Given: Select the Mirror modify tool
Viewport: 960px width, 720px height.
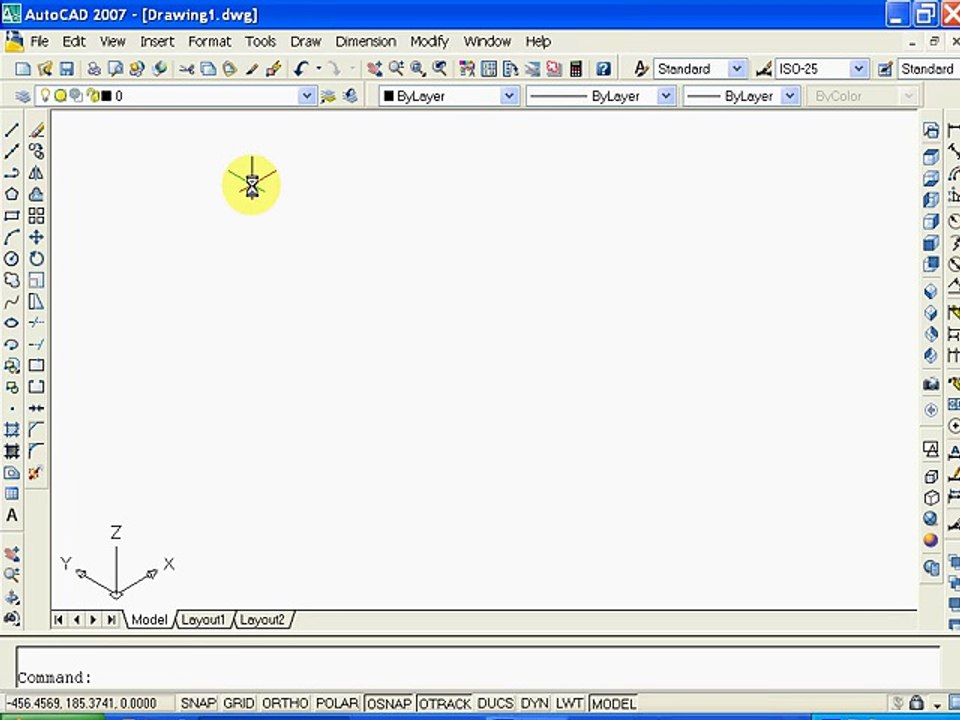Looking at the screenshot, I should click(x=36, y=173).
